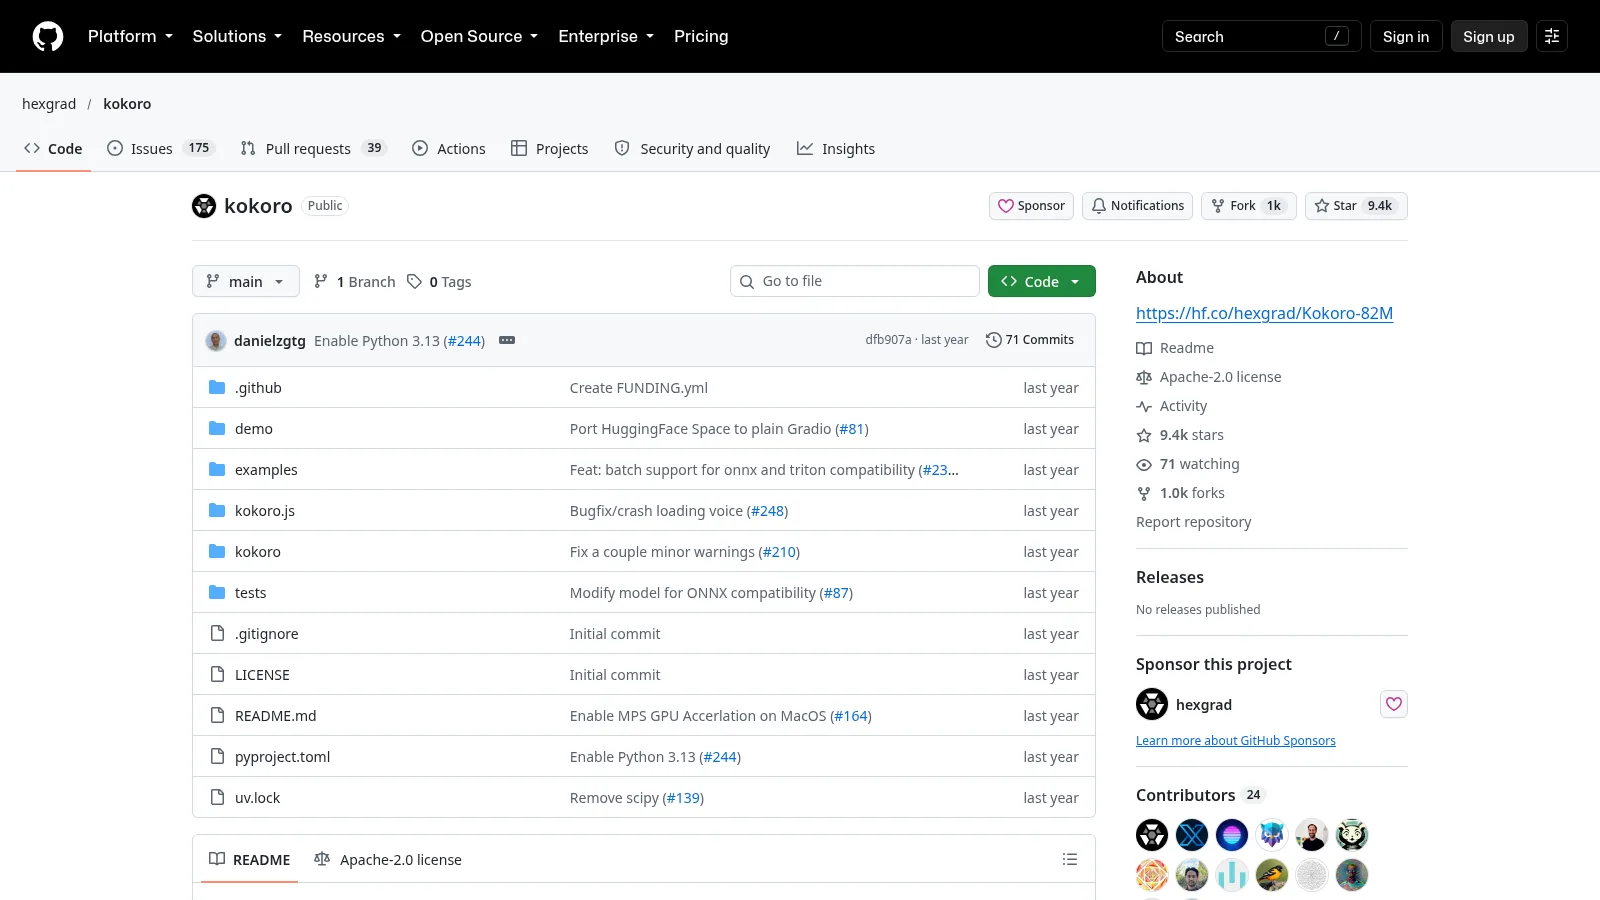Click danielzgtg's avatar in latest commit

point(216,340)
